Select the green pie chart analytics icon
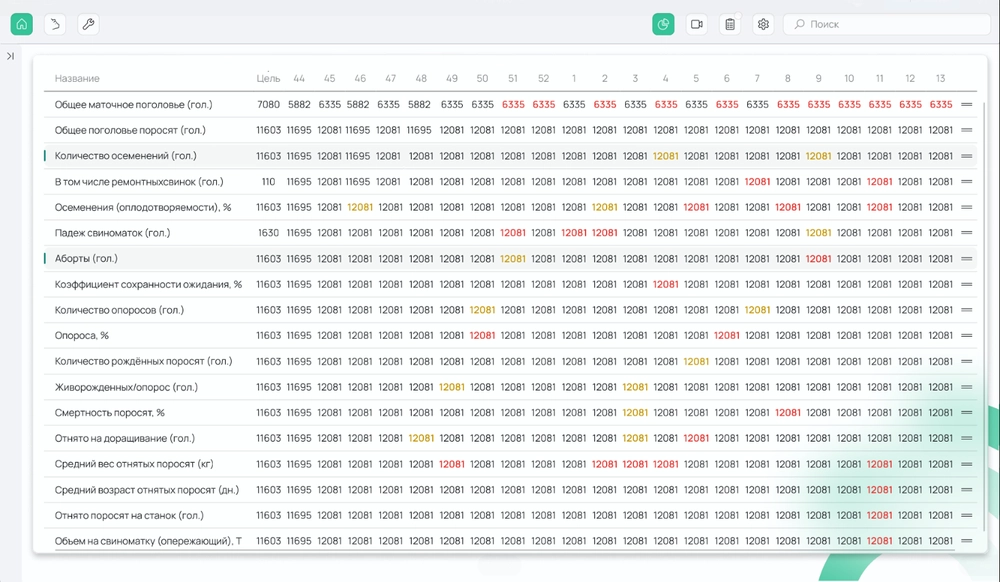 click(663, 24)
